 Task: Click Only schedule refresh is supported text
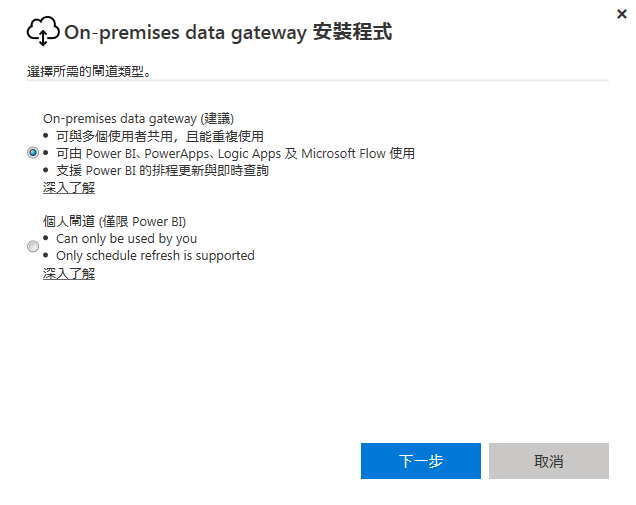tap(155, 255)
